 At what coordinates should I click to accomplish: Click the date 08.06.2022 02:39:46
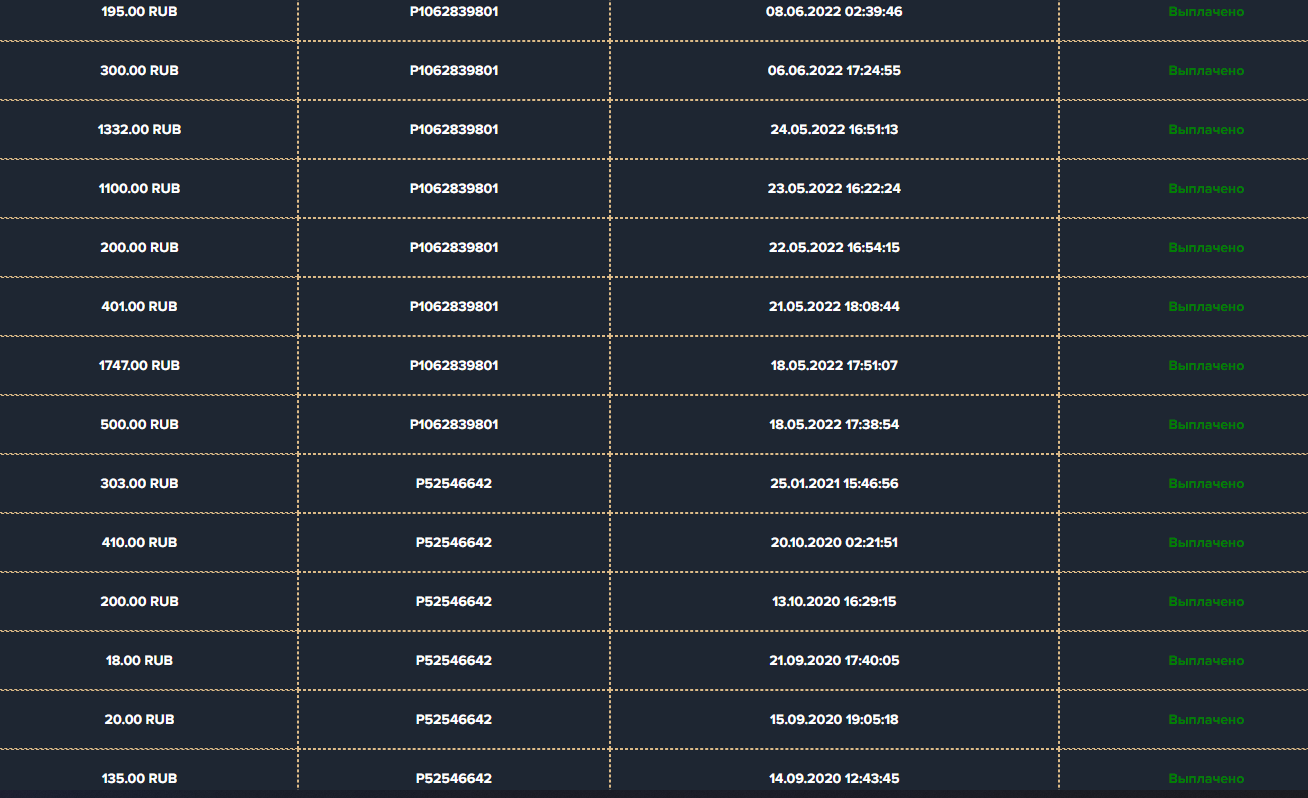(834, 12)
